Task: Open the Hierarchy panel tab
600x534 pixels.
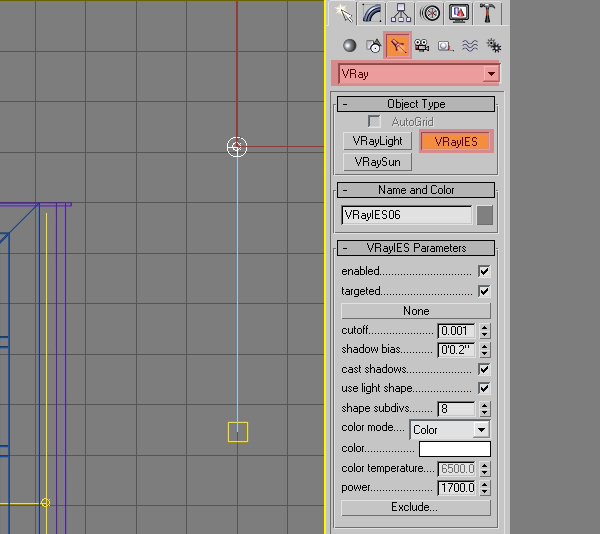Action: [x=401, y=13]
